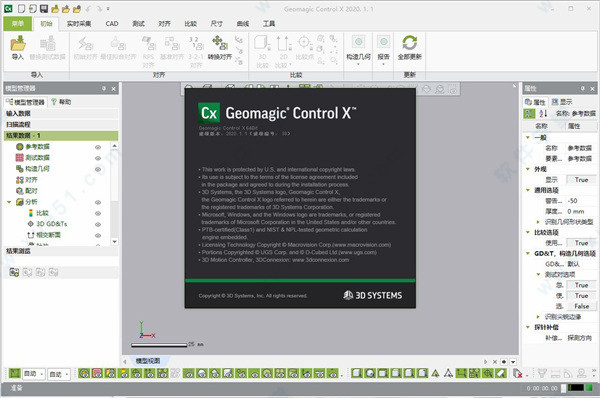Pin the 属性 panel
The height and width of the screenshot is (398, 600).
(x=583, y=88)
